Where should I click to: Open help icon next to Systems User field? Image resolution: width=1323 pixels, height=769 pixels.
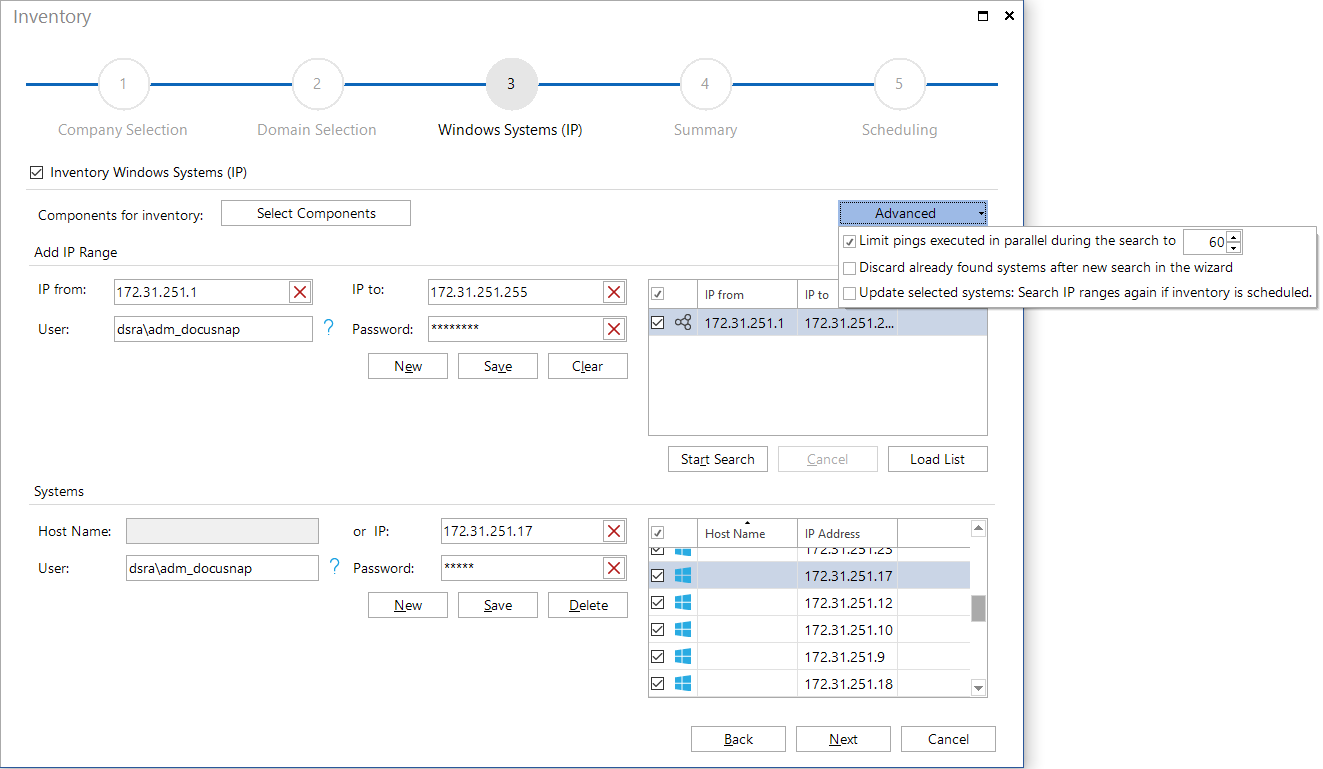click(x=335, y=567)
